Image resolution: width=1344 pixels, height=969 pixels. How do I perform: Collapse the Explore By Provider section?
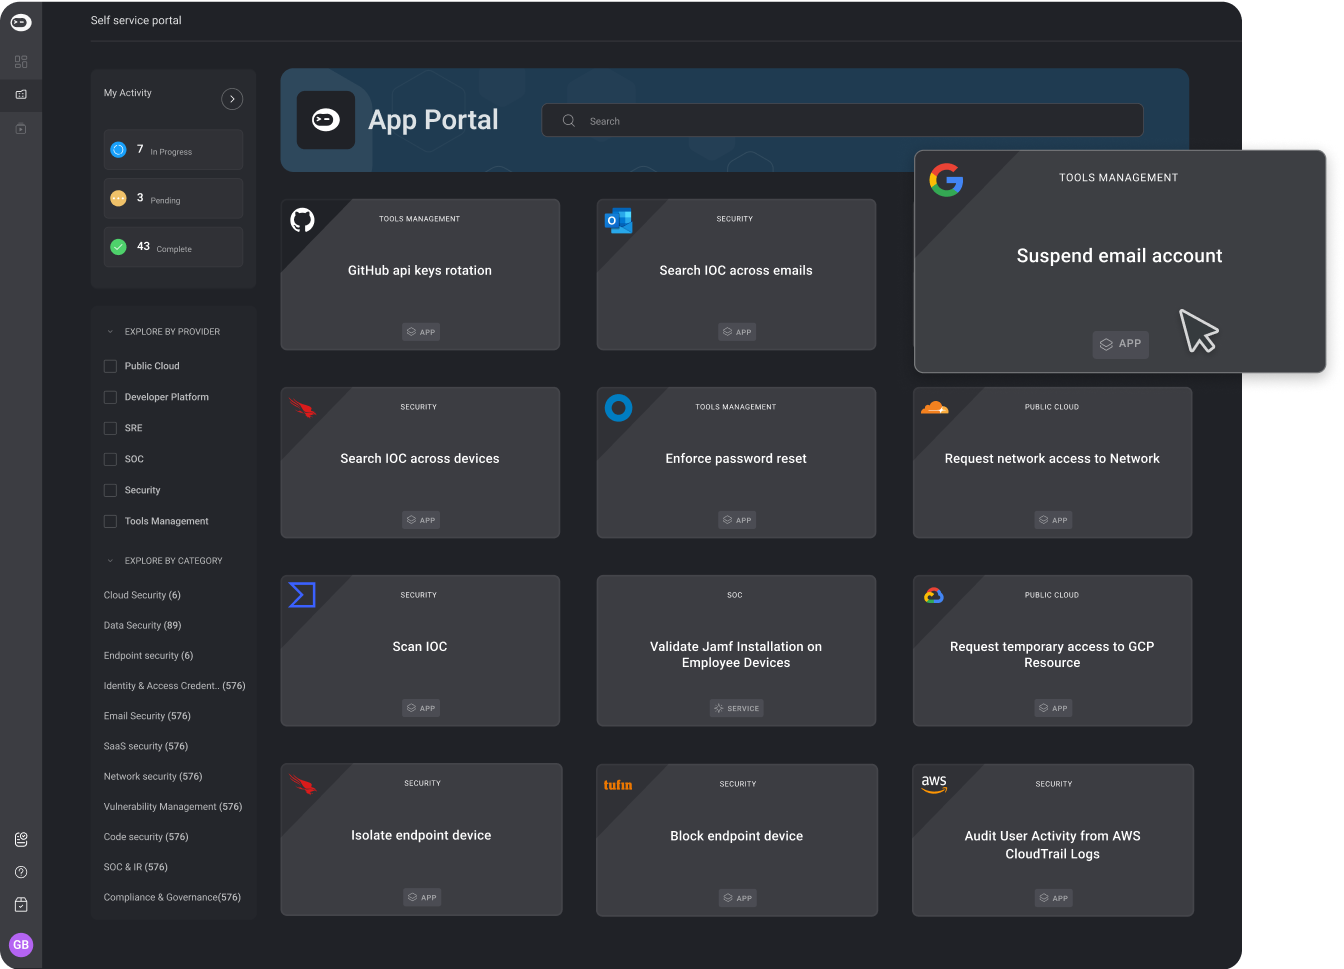pos(109,331)
